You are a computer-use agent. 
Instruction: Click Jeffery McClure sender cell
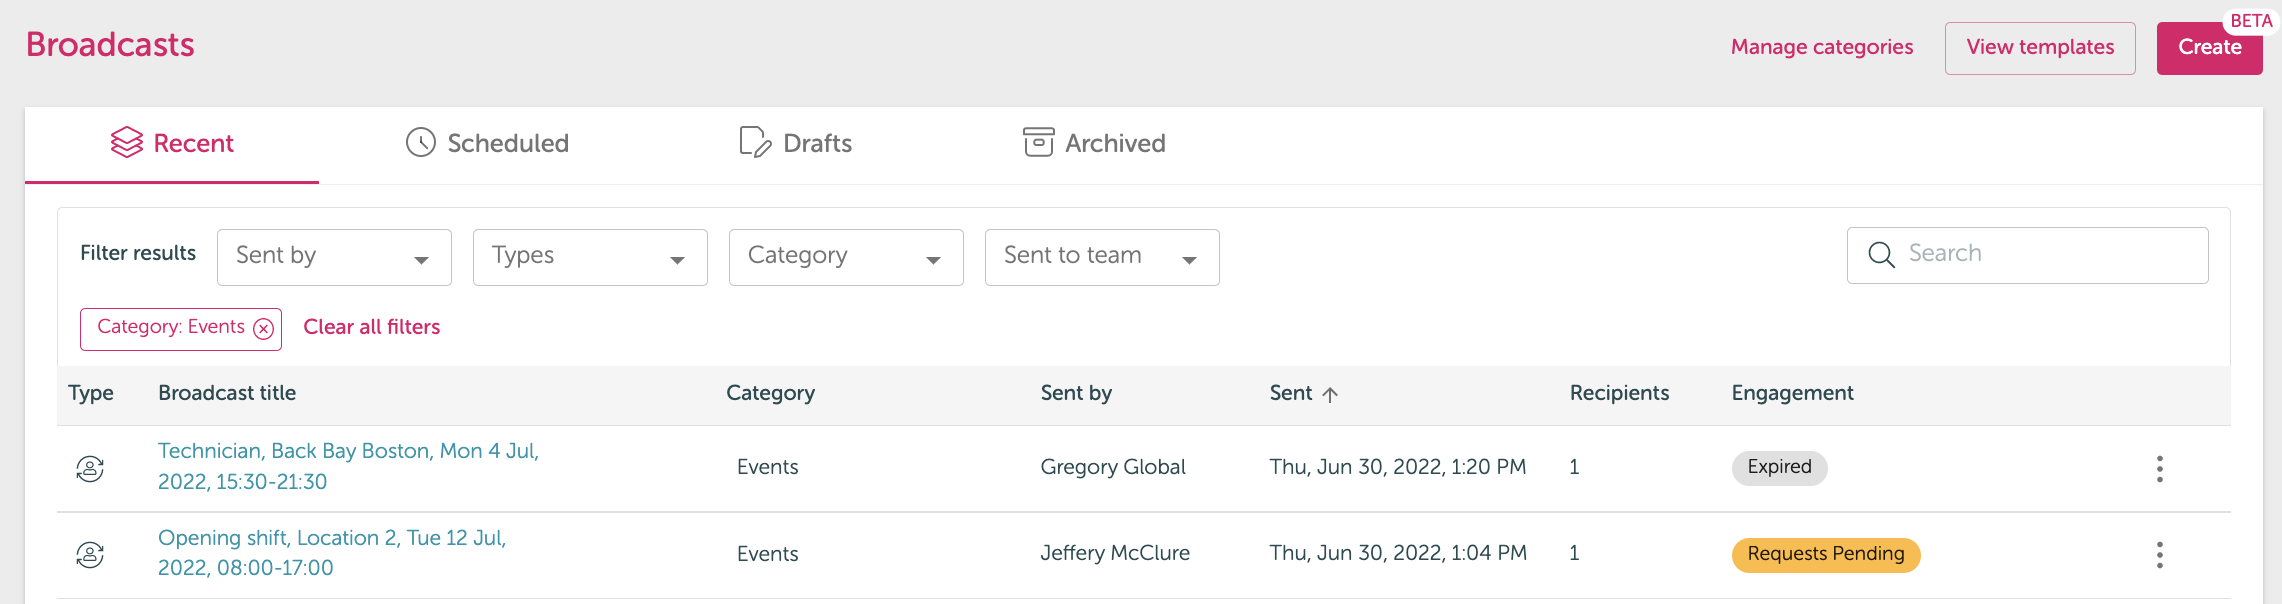tap(1115, 553)
